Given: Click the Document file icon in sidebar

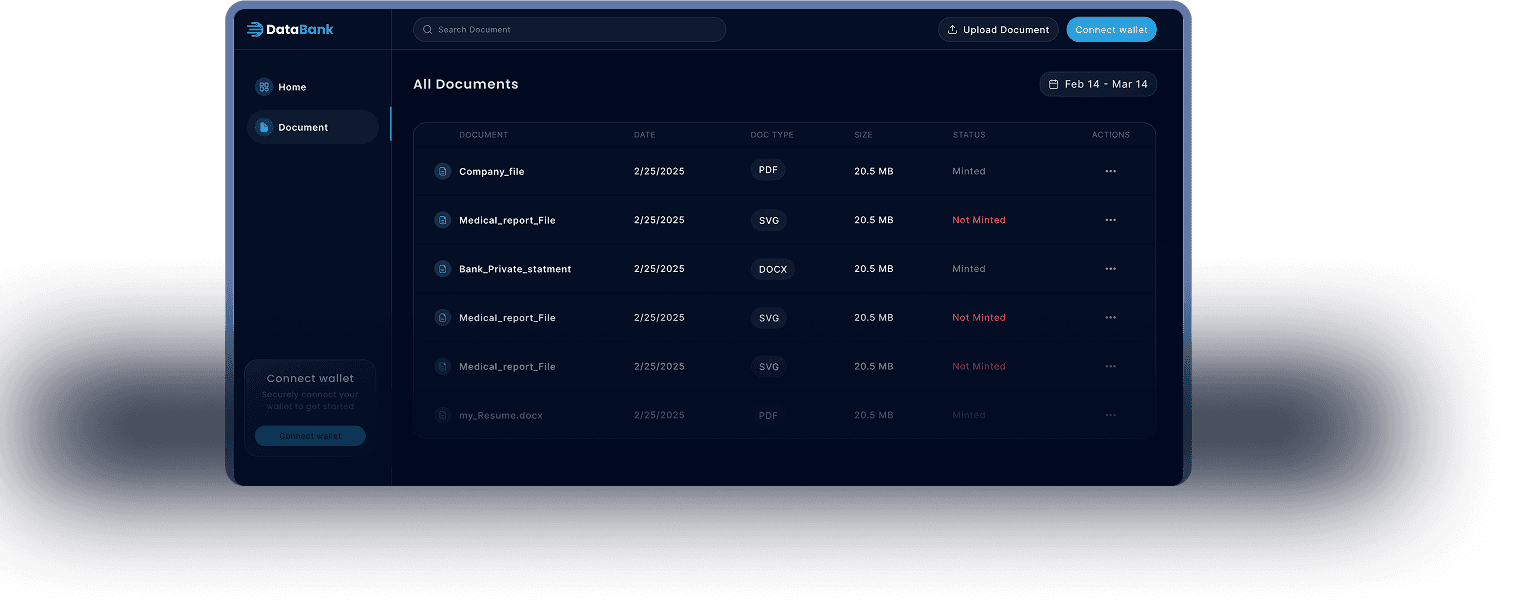Looking at the screenshot, I should tap(264, 127).
